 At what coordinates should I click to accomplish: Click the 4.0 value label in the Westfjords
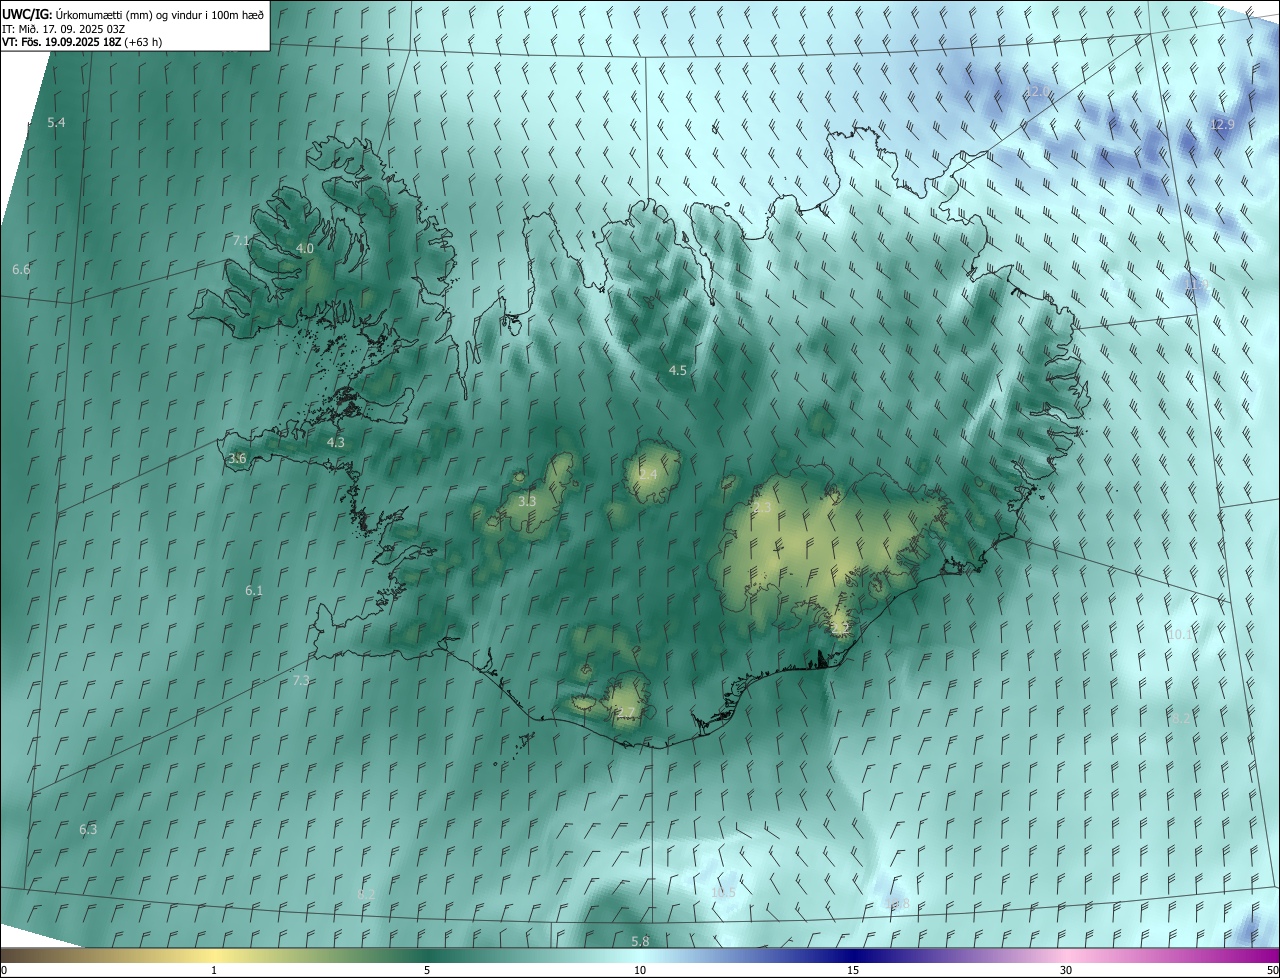pyautogui.click(x=305, y=249)
